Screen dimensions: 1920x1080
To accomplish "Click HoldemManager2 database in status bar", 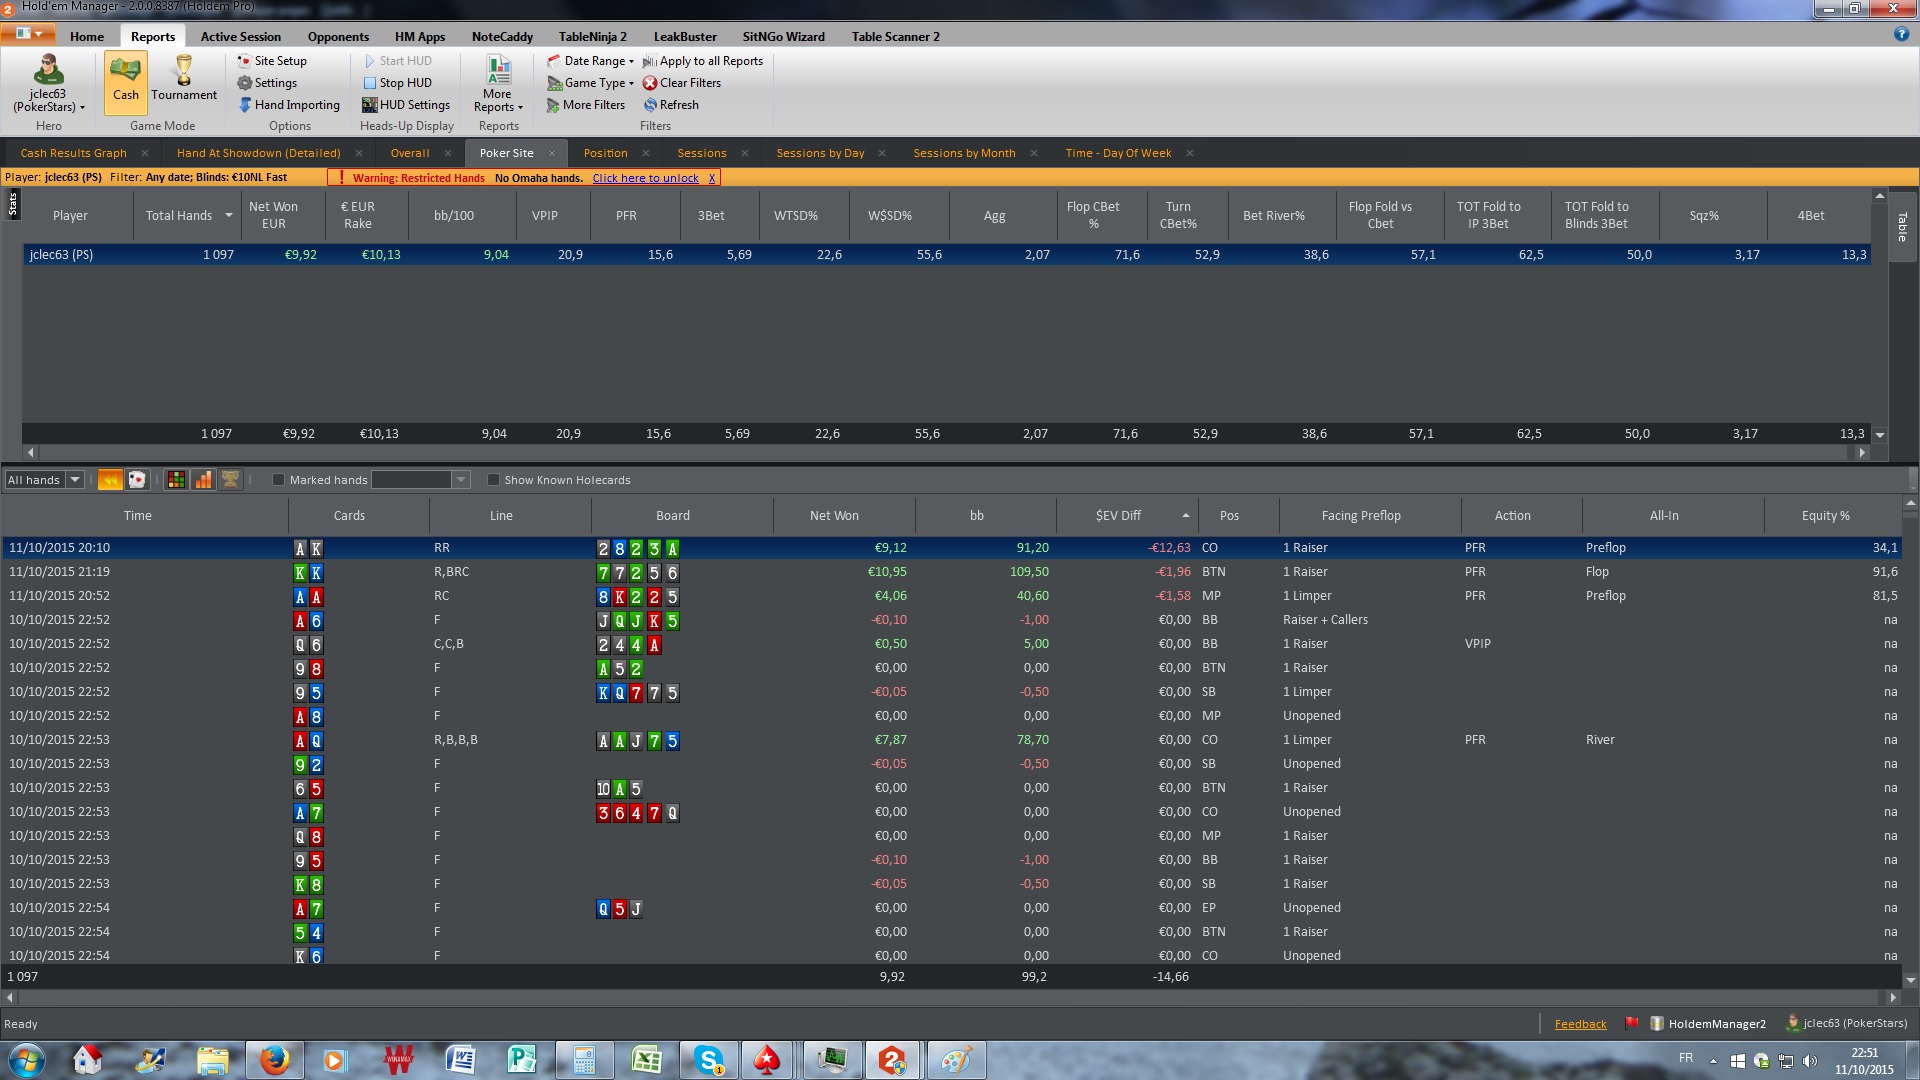I will (x=1708, y=1023).
